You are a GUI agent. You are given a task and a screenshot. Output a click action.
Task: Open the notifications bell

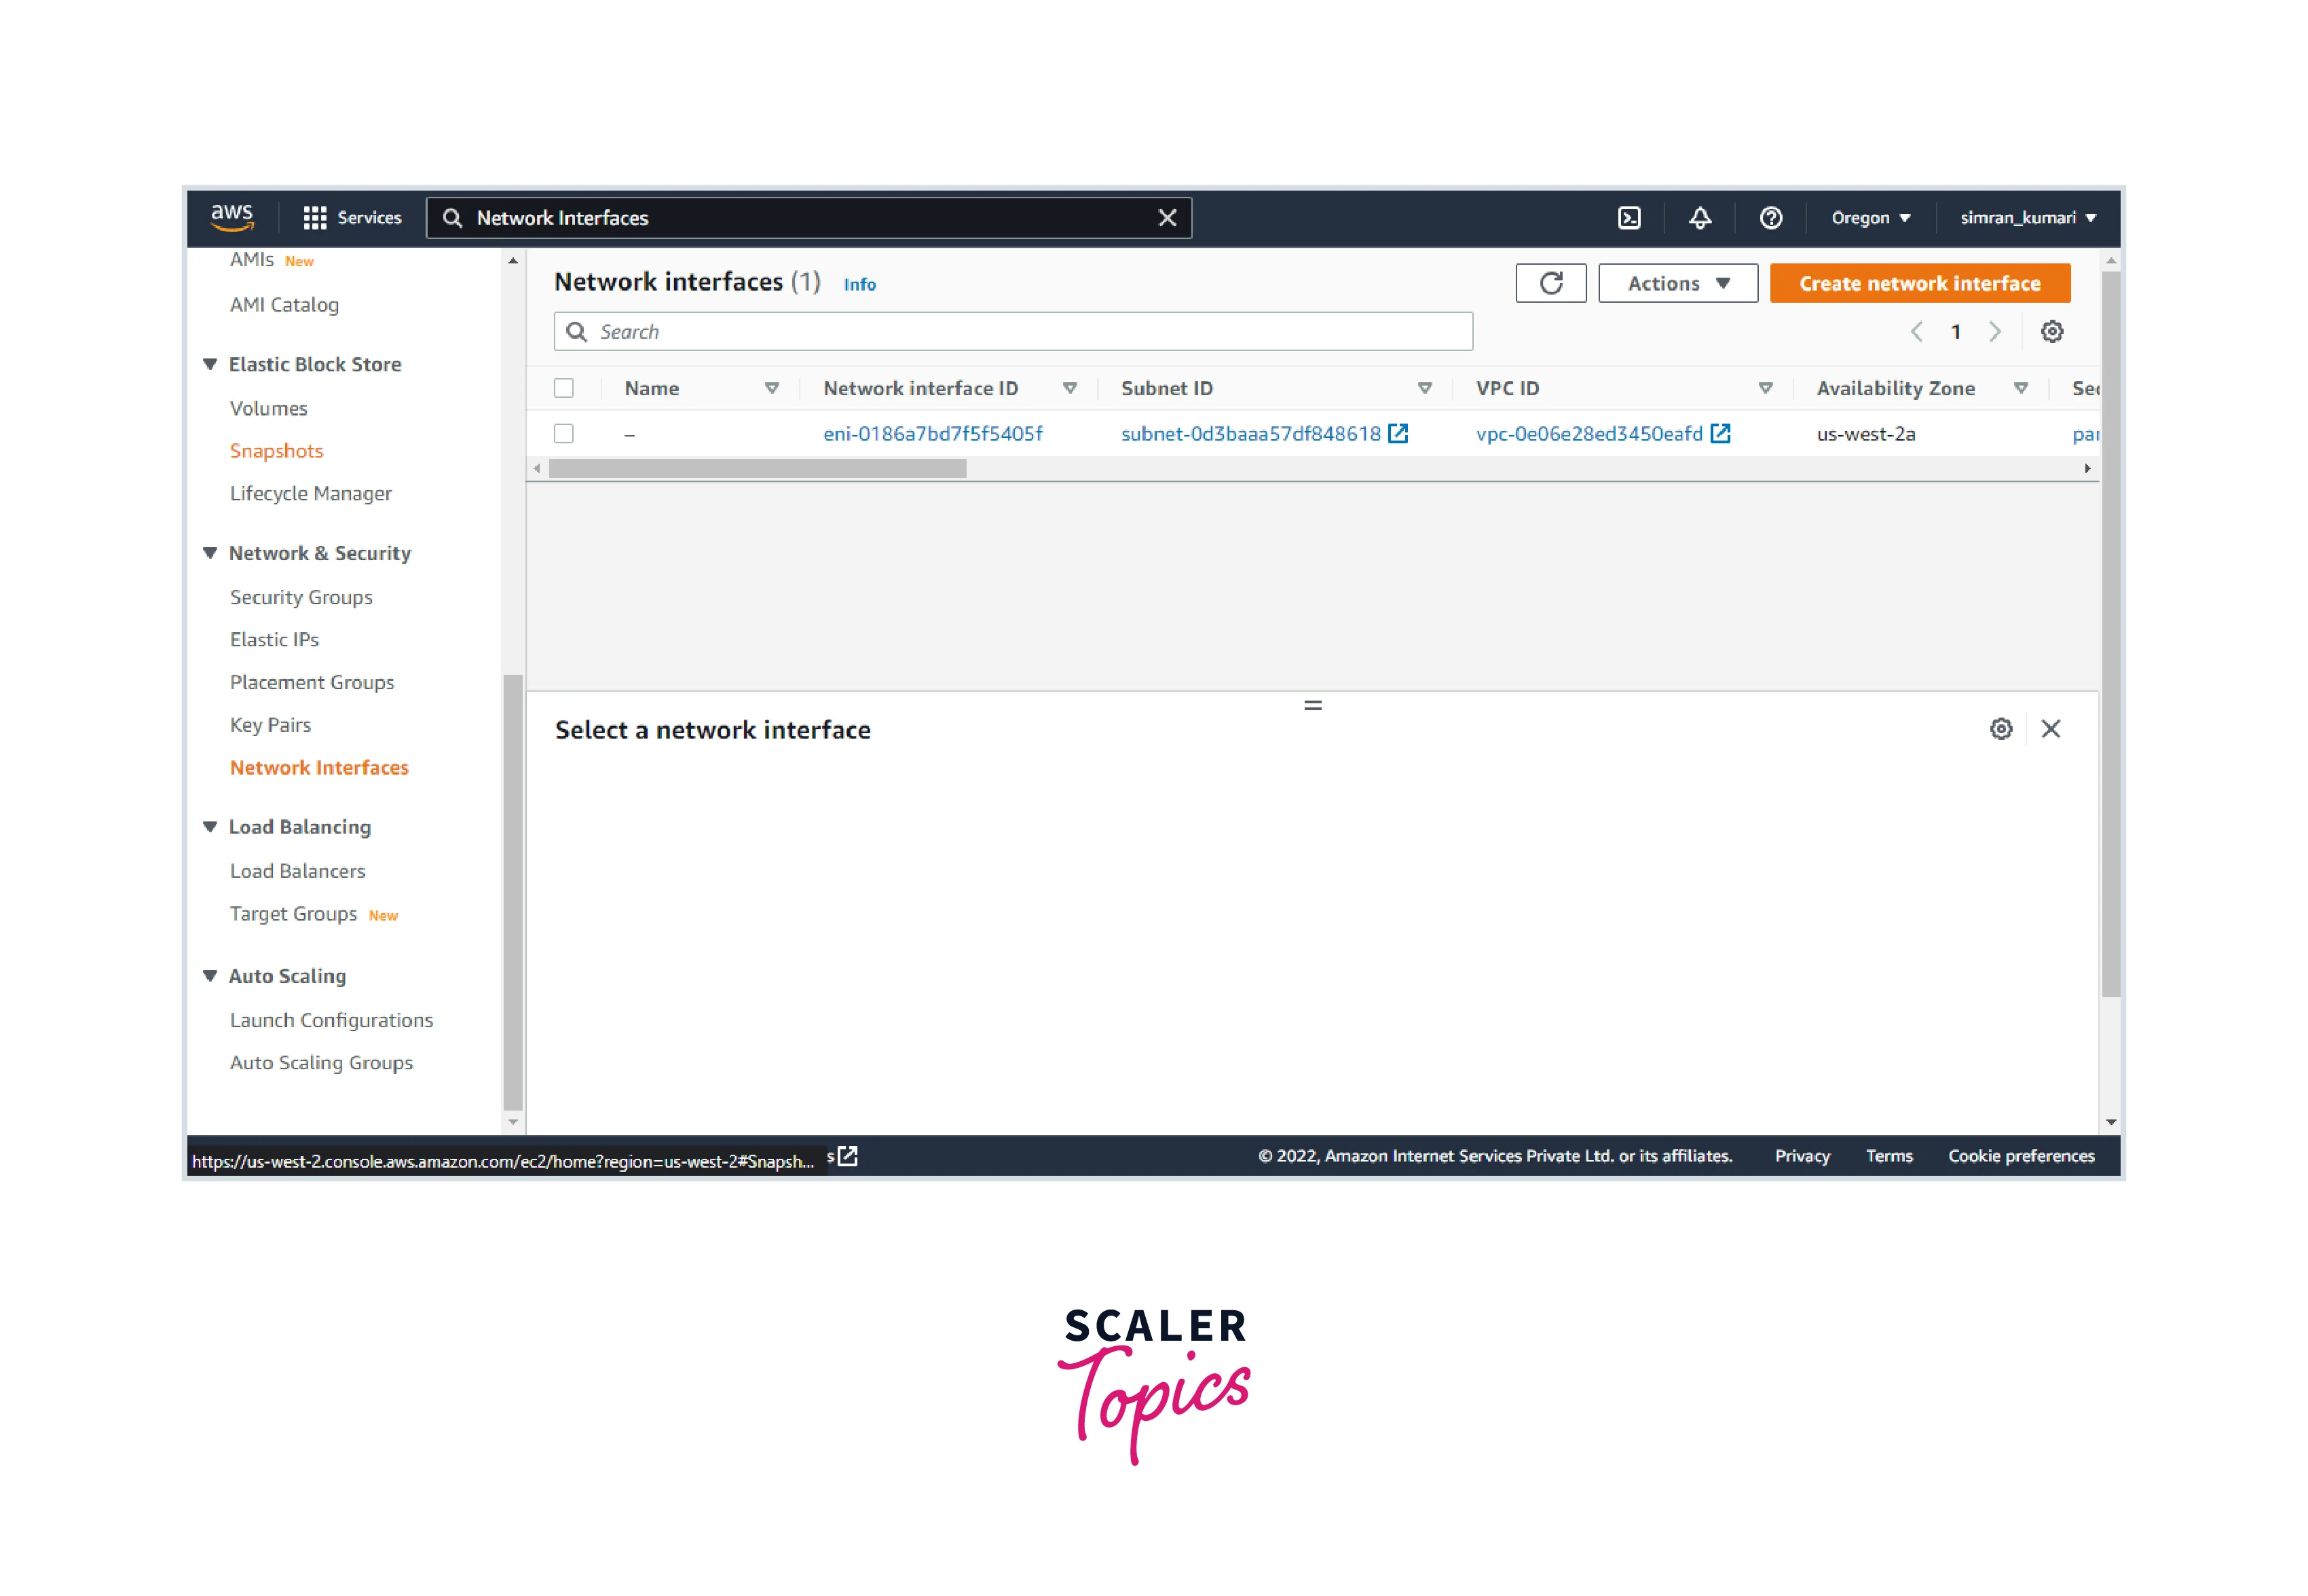pyautogui.click(x=1700, y=218)
